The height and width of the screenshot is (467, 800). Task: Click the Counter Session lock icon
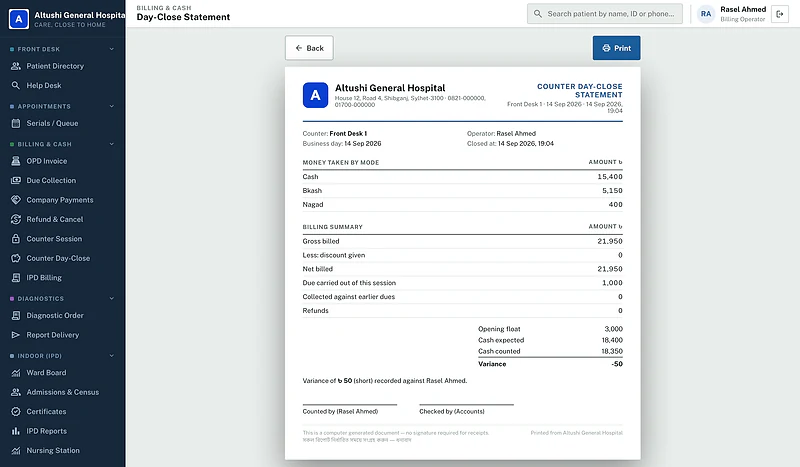(x=16, y=238)
